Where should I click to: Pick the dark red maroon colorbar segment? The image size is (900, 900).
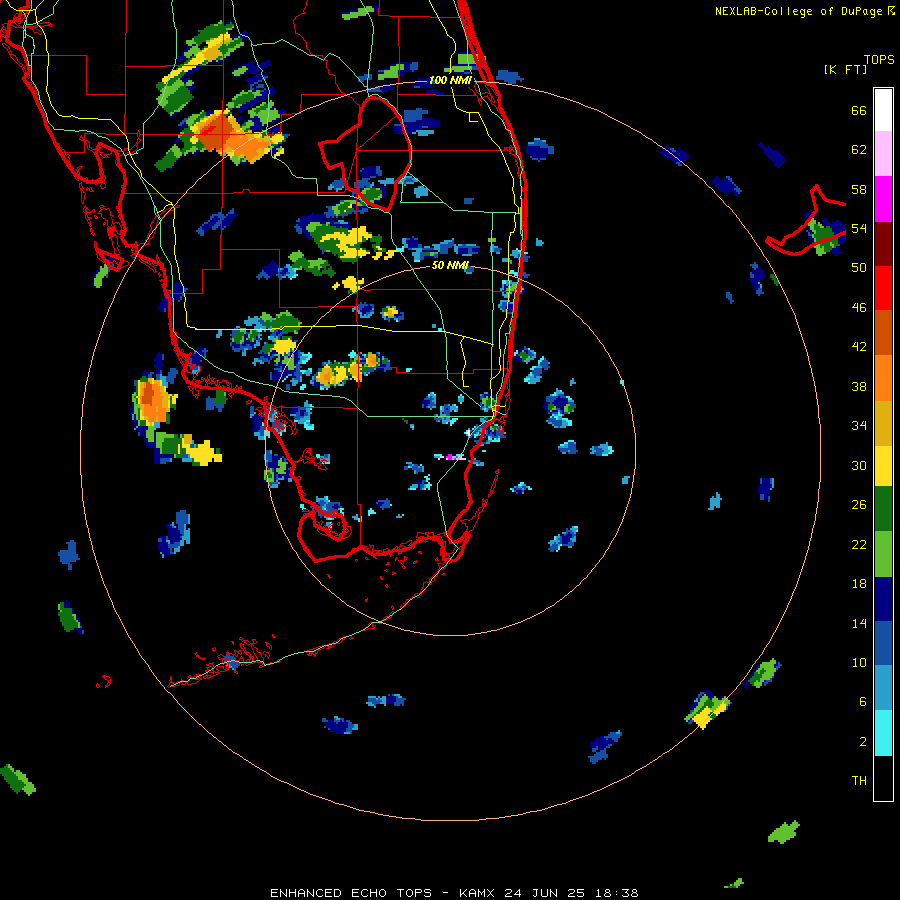click(883, 243)
